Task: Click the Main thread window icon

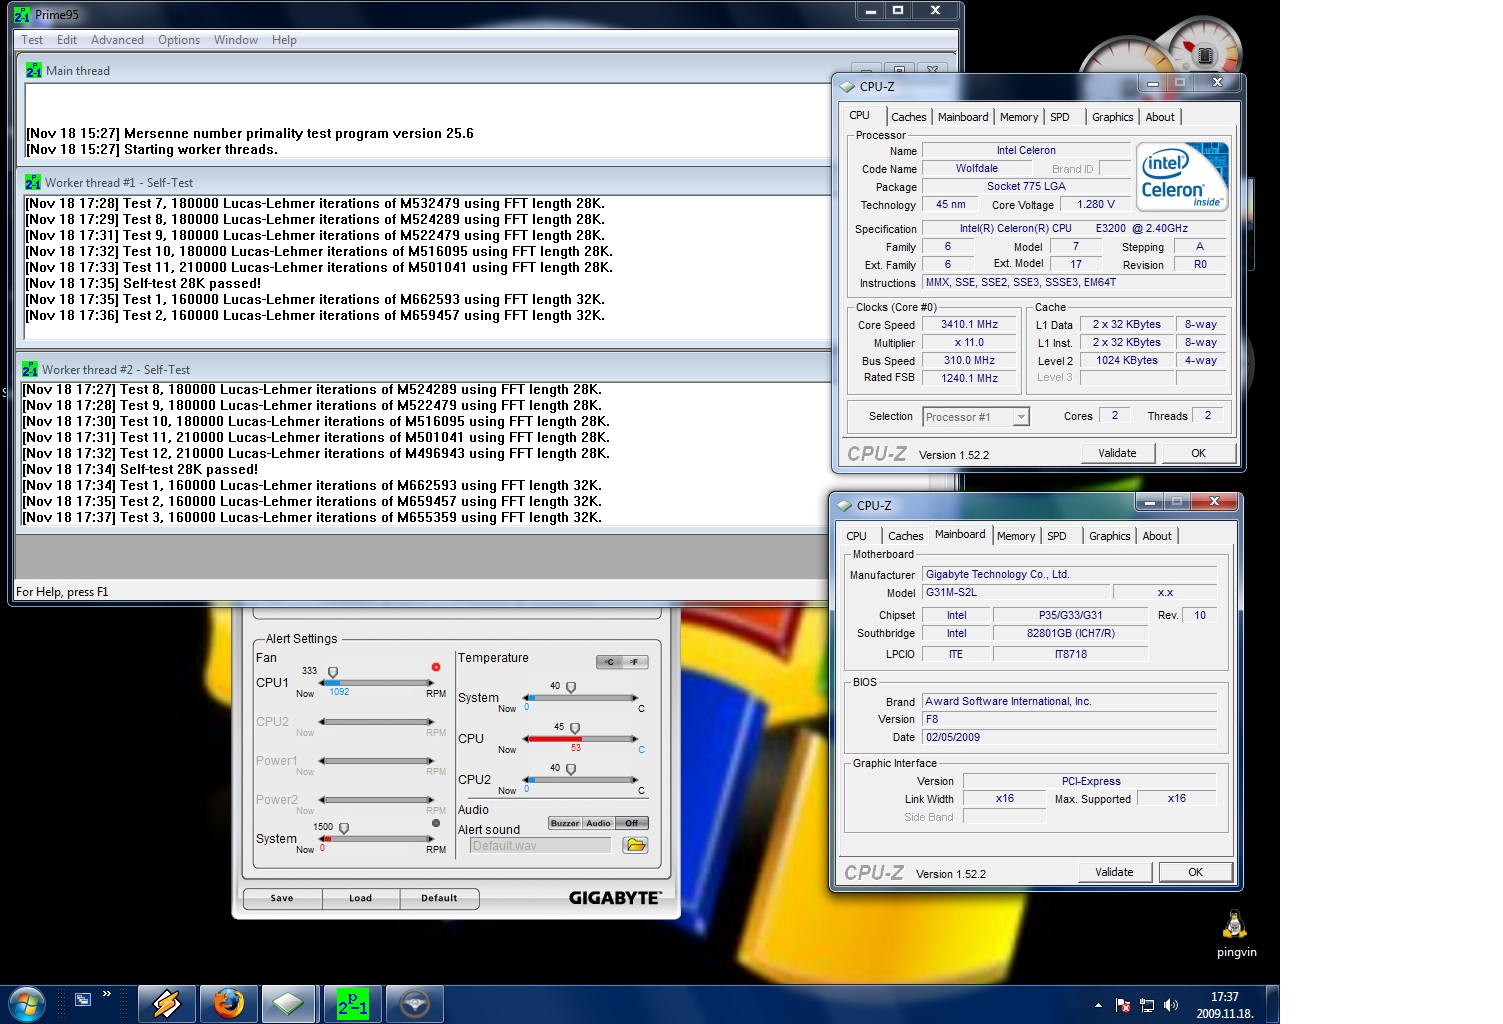Action: (34, 70)
